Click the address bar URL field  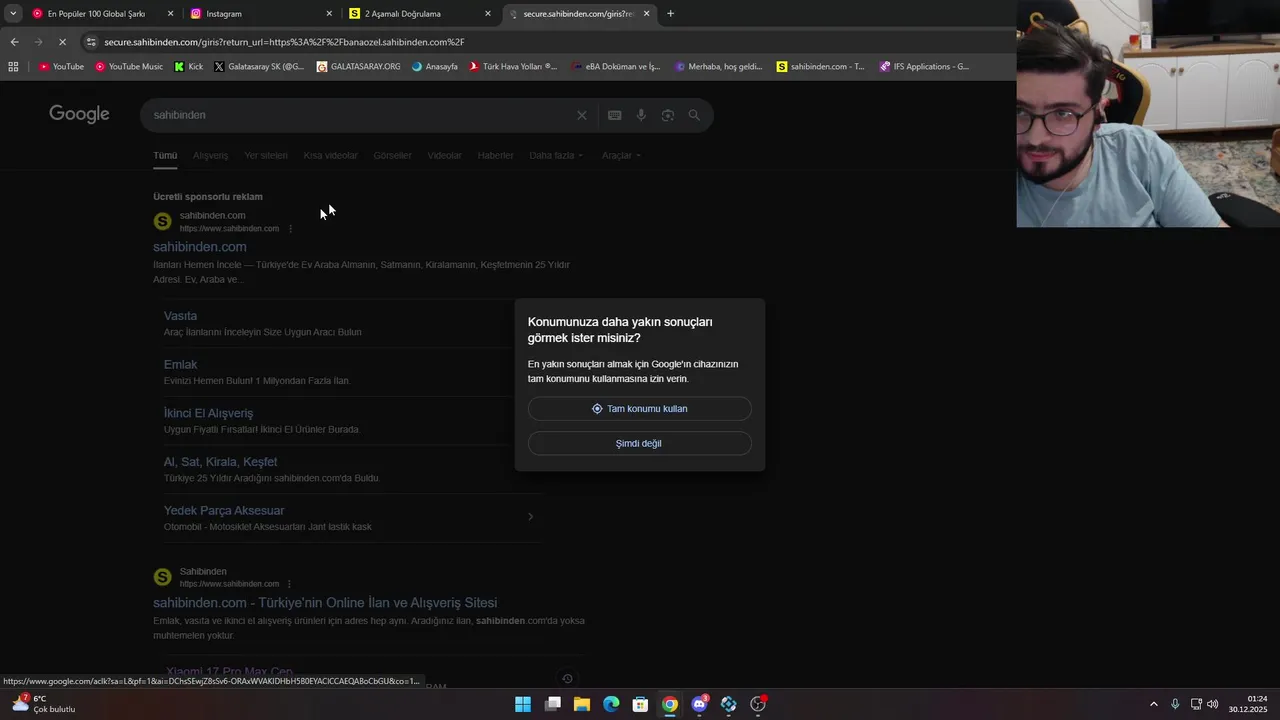(x=284, y=42)
